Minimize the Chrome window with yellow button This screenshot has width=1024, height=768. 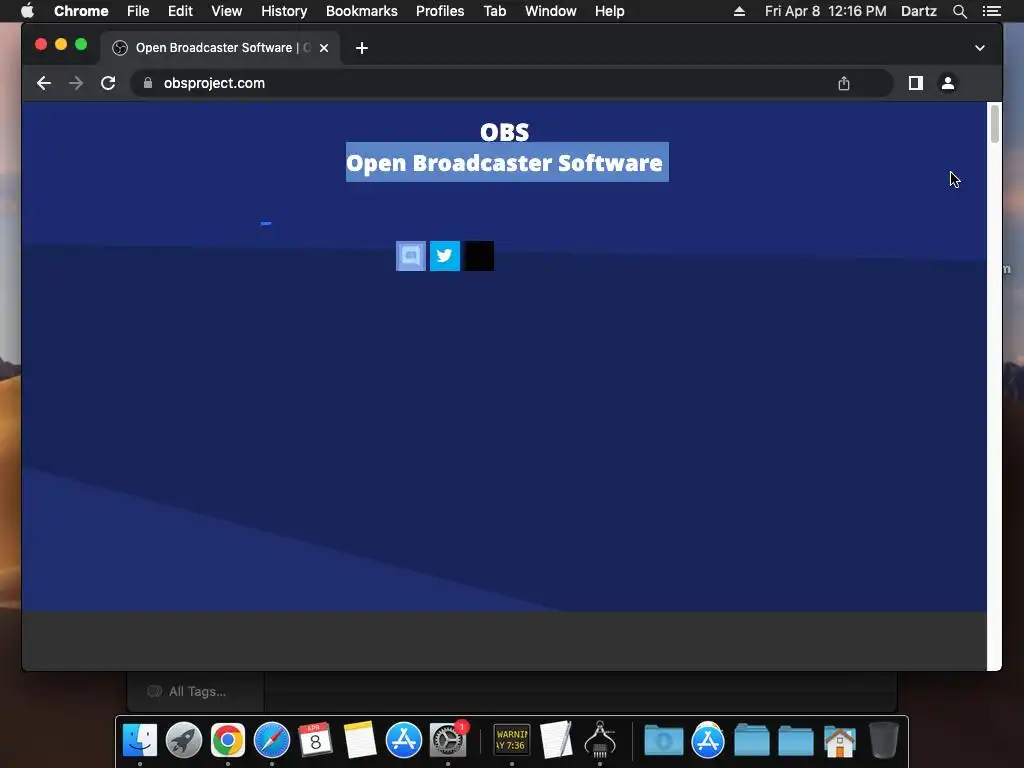(61, 44)
